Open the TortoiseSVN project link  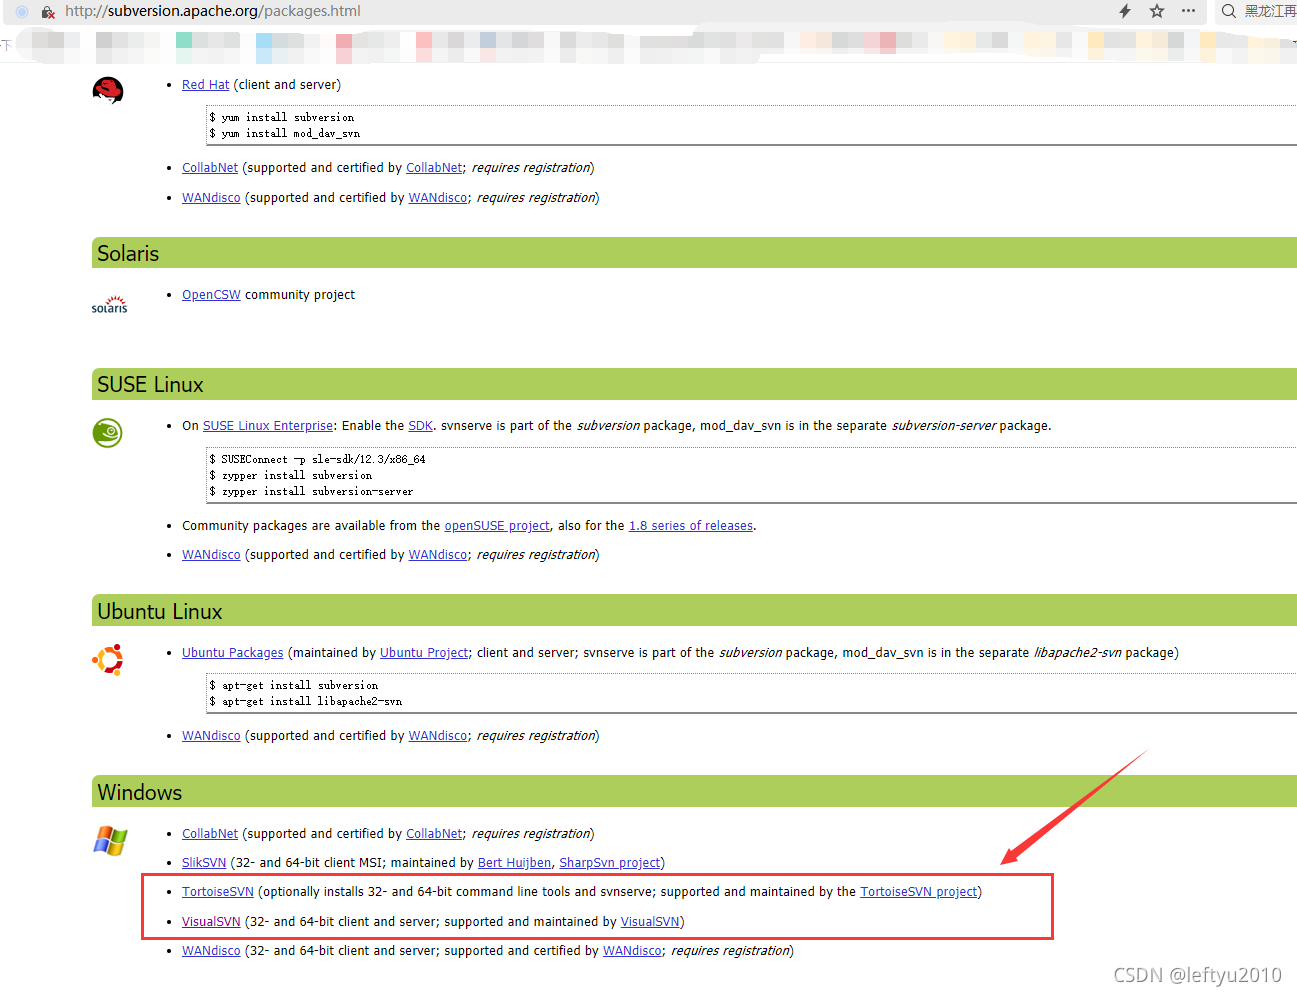[x=919, y=892]
